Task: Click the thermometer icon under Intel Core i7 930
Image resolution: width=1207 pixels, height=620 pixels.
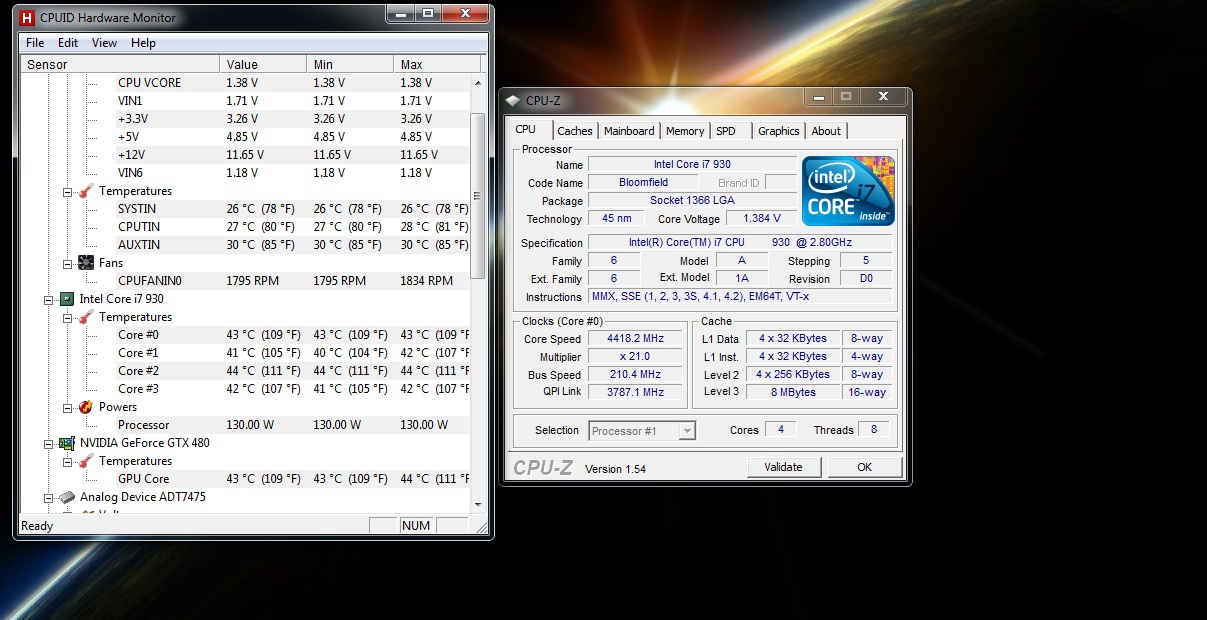Action: 86,317
